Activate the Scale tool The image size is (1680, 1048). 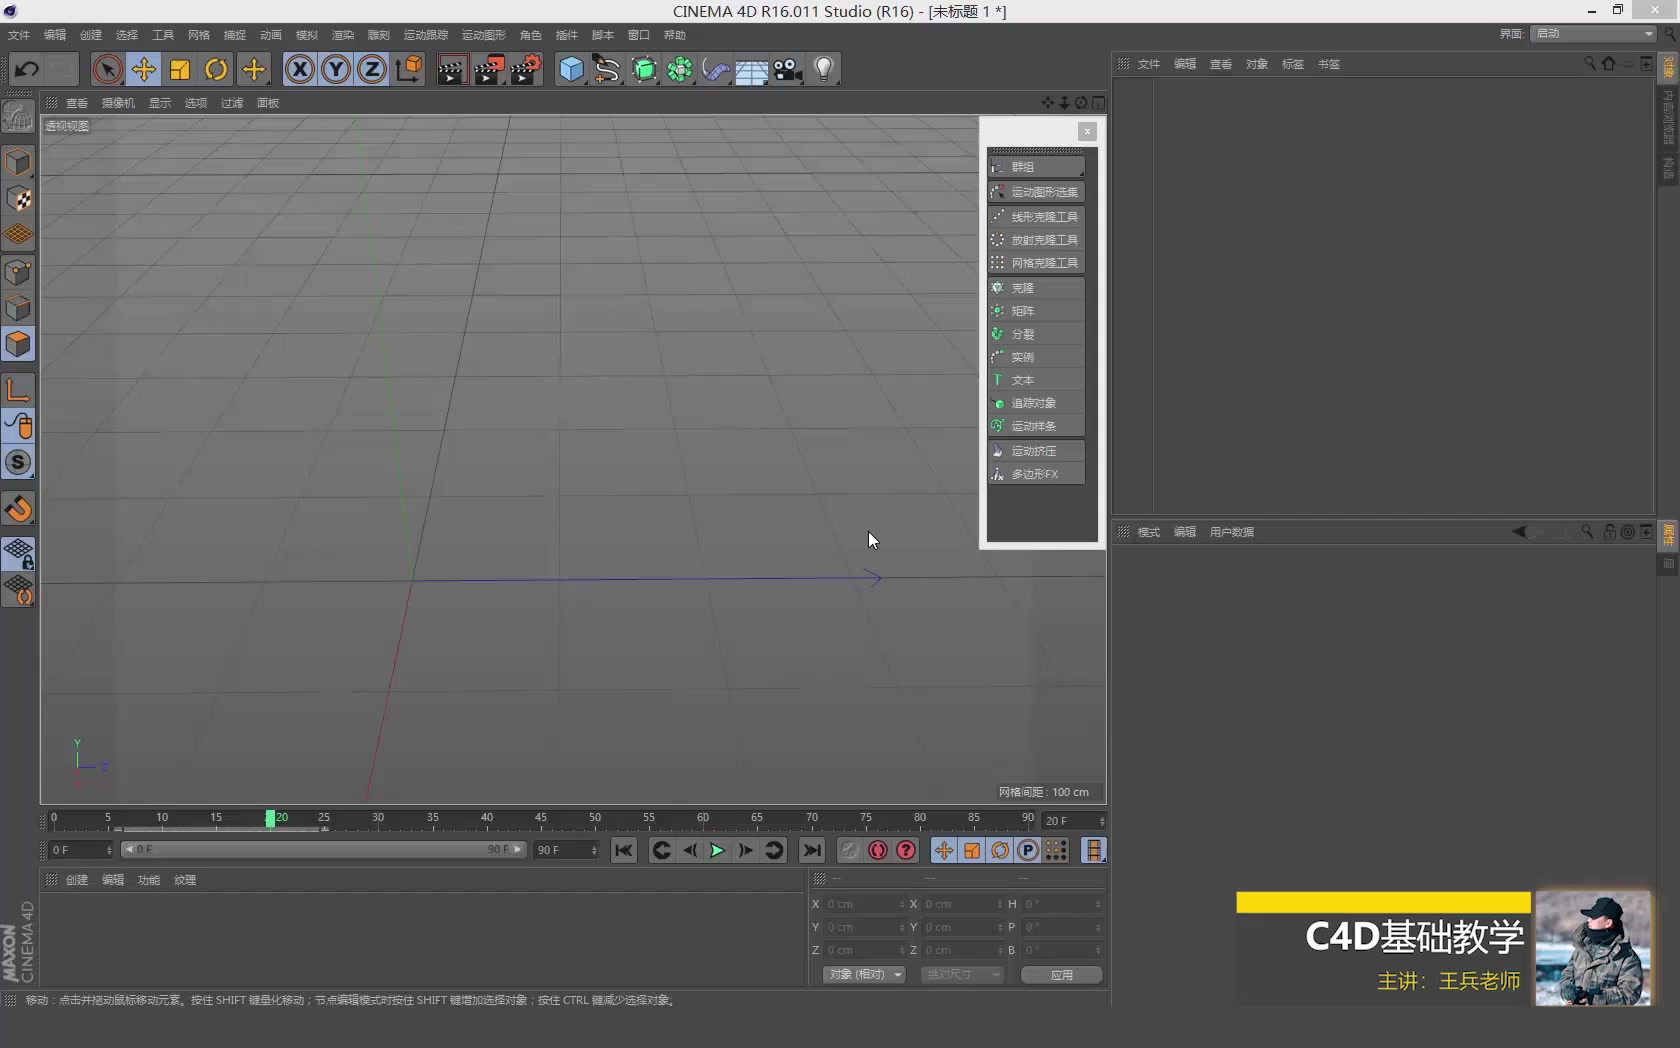(180, 69)
